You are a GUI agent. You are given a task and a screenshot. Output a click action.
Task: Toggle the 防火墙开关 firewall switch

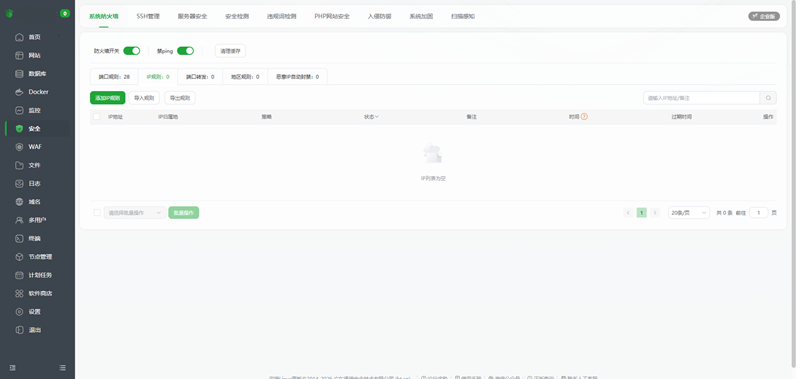pos(132,51)
